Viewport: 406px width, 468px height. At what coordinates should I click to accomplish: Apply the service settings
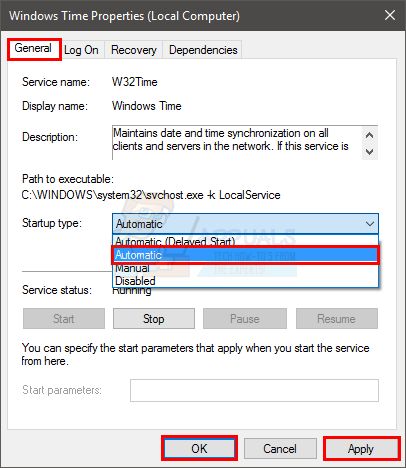pos(361,449)
